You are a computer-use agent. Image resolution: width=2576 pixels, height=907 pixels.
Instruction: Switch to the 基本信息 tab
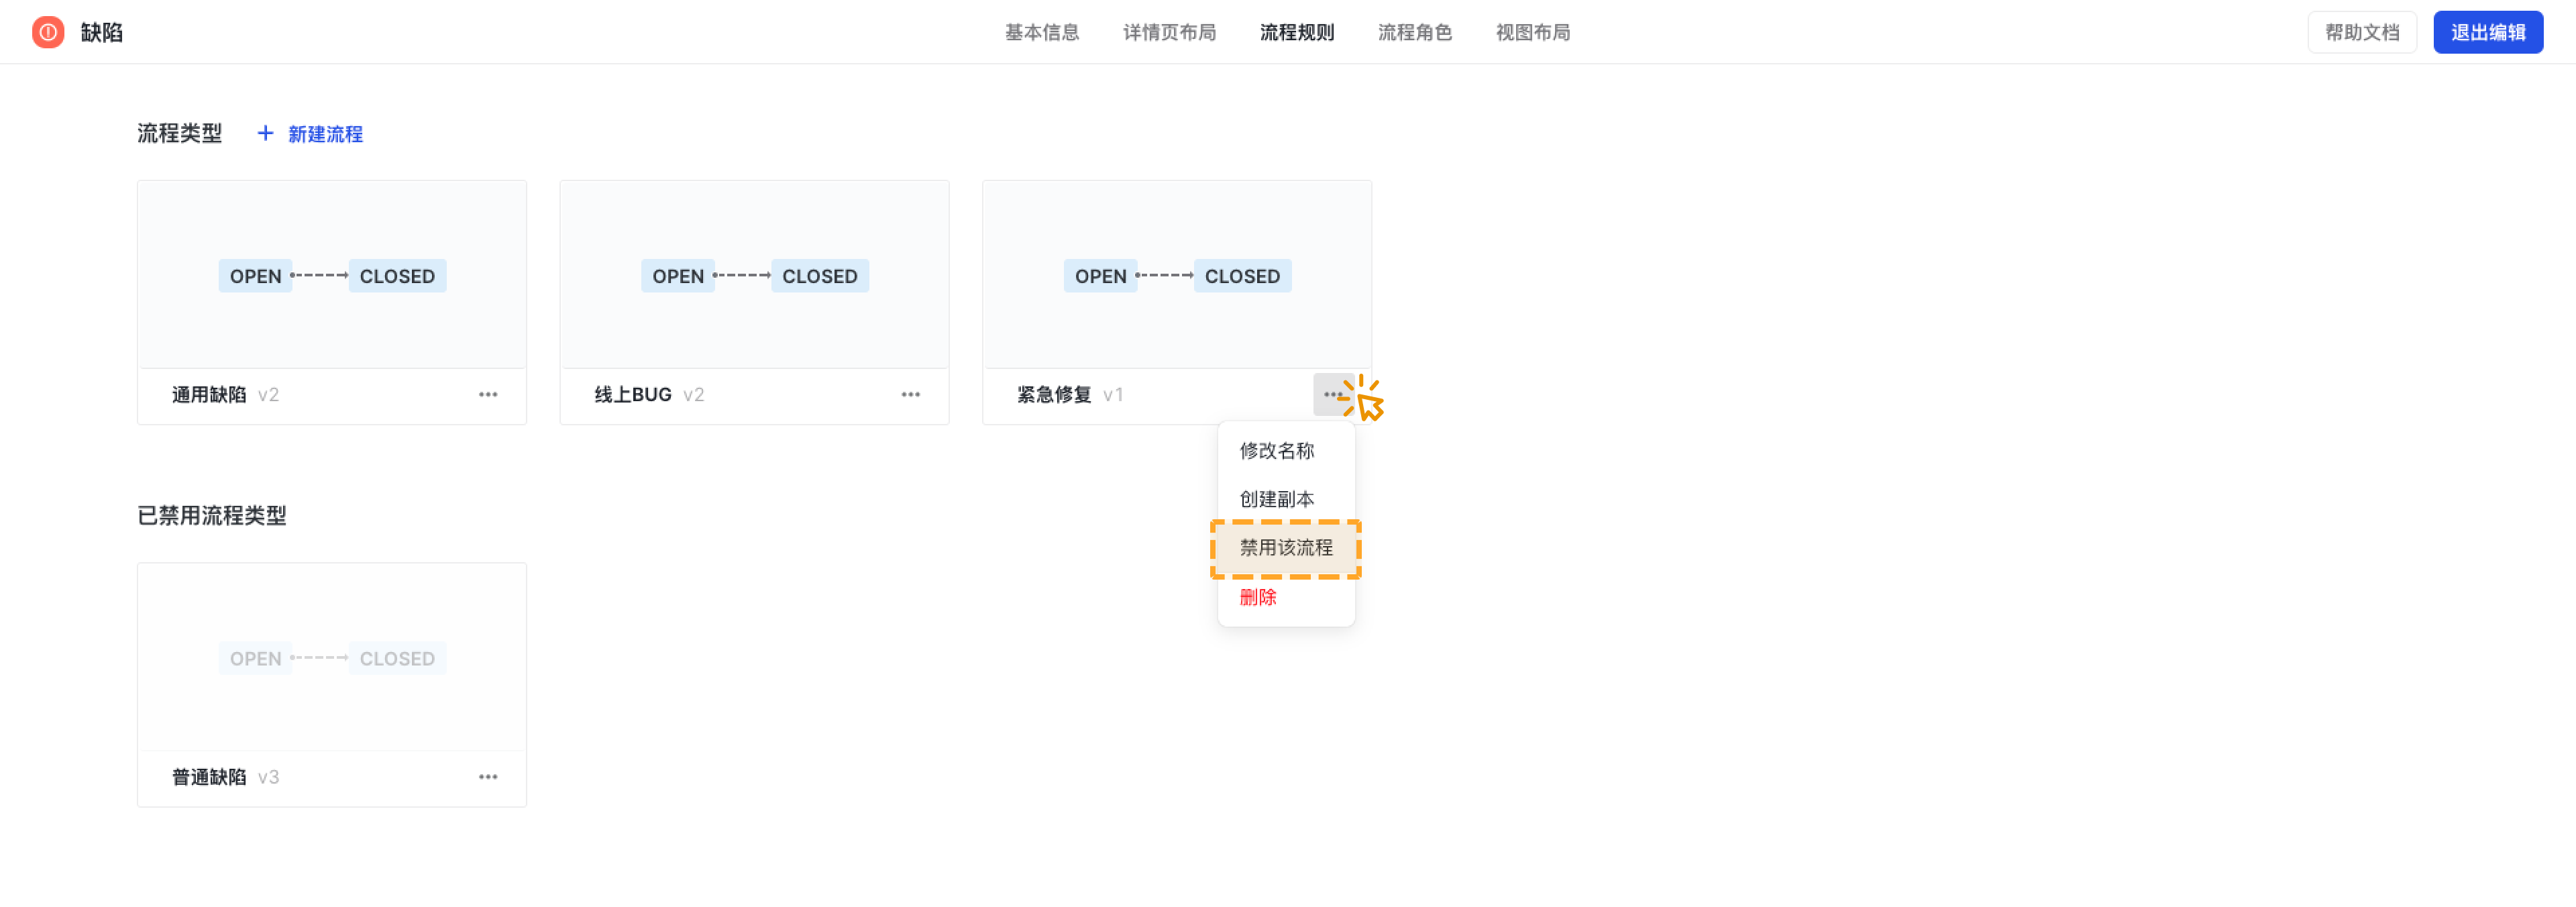pos(1042,32)
